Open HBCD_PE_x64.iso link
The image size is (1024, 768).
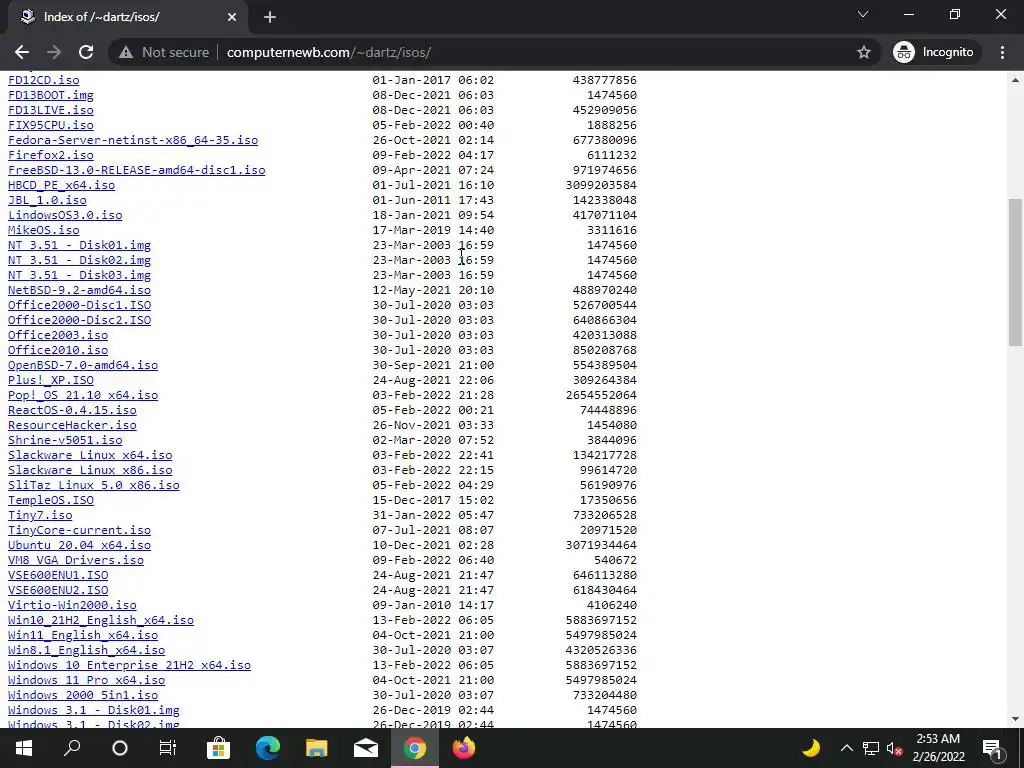(61, 185)
